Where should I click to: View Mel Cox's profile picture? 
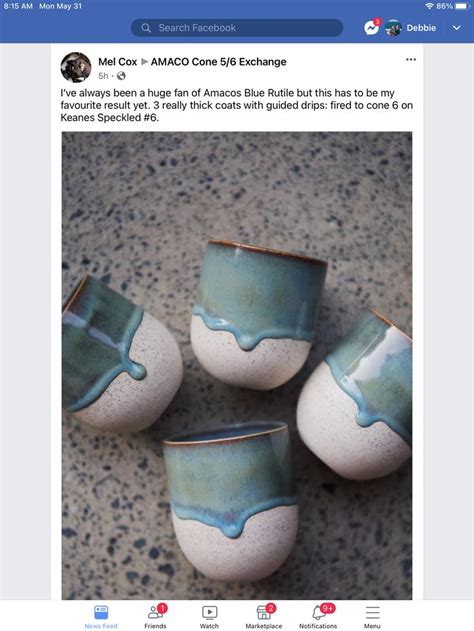[76, 67]
